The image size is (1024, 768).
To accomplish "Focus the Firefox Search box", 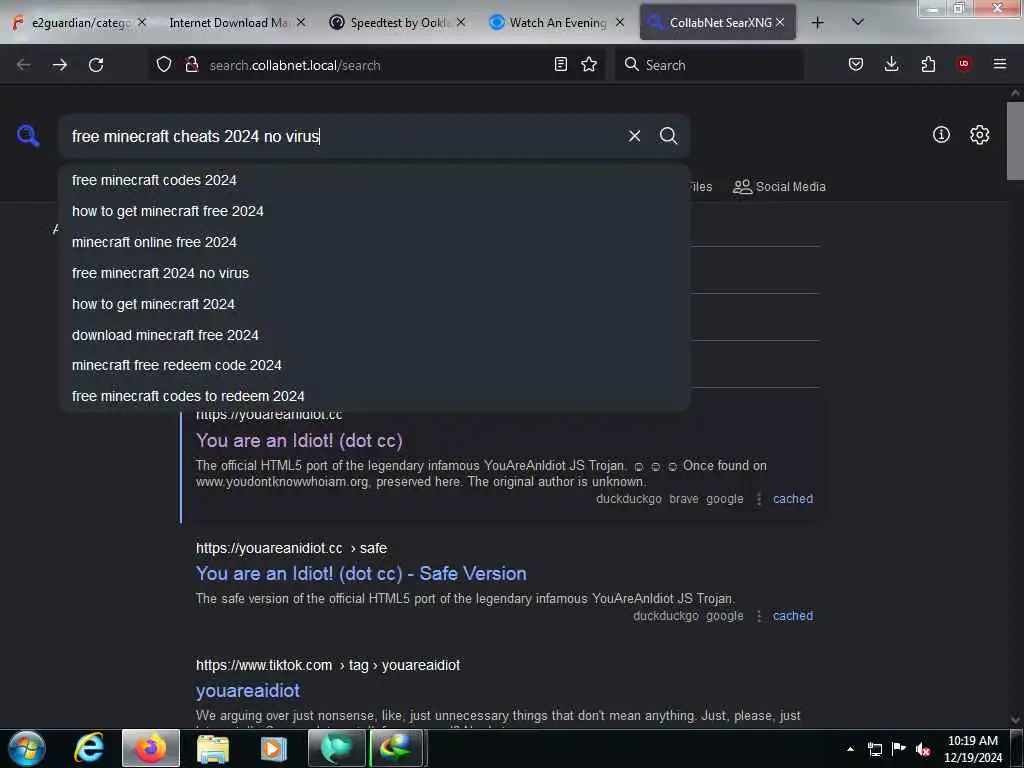I will point(709,65).
